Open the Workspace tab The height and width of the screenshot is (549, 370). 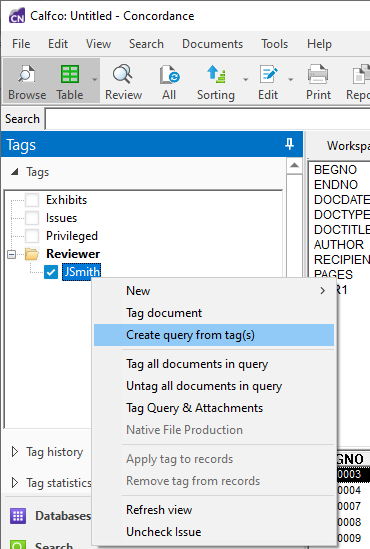(347, 146)
